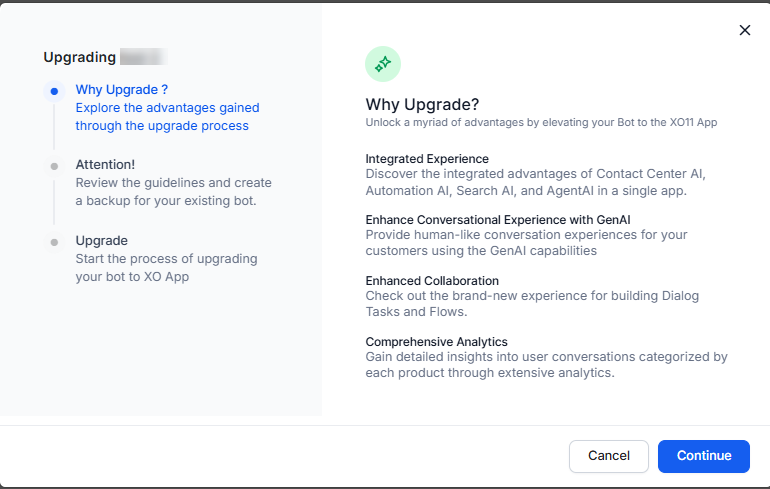Click the active blue step indicator dot
Image resolution: width=770 pixels, height=489 pixels.
54,91
